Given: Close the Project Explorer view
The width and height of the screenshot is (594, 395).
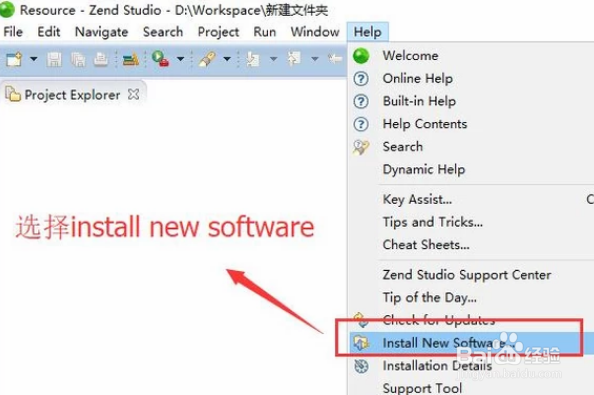Looking at the screenshot, I should click(133, 94).
